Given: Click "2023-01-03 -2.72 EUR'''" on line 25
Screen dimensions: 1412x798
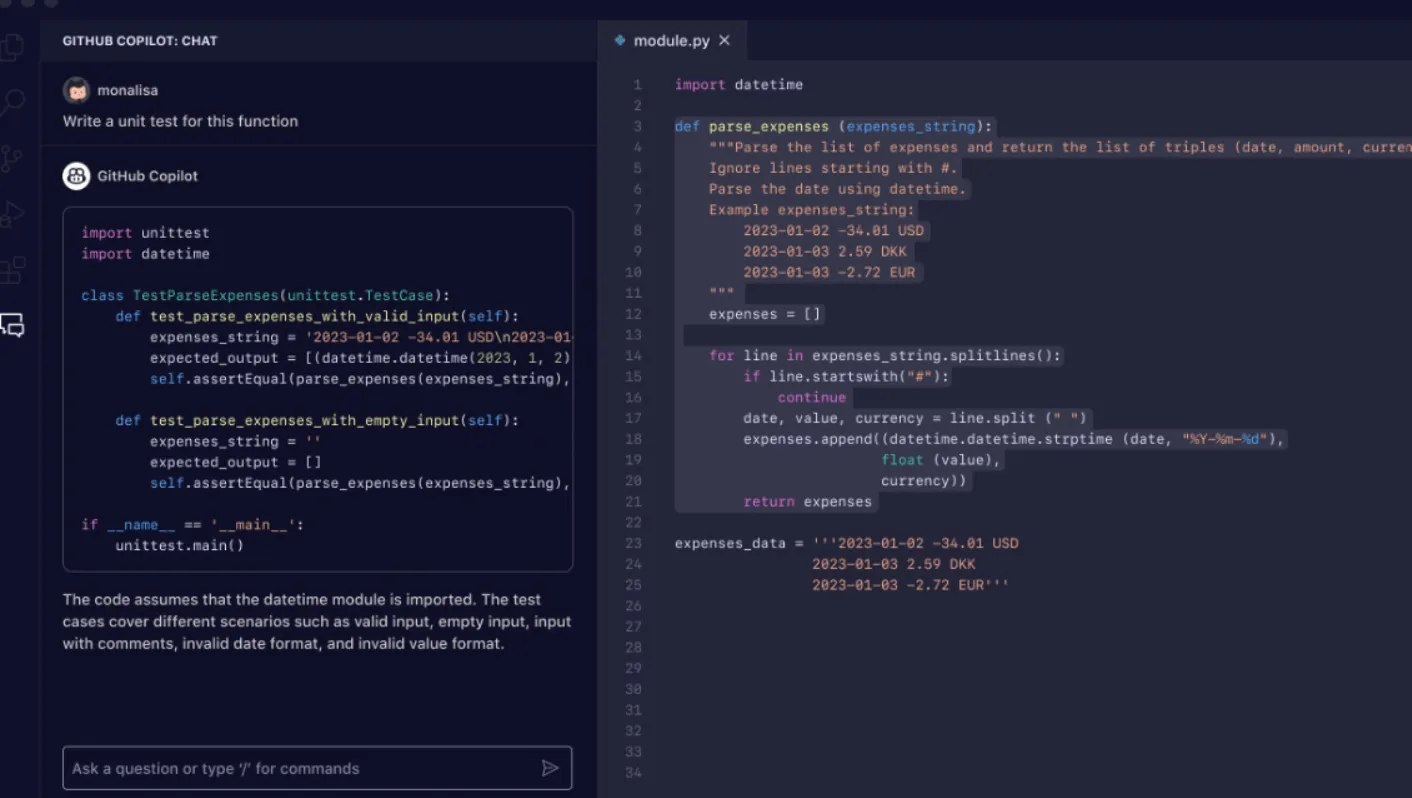Looking at the screenshot, I should (x=911, y=586).
